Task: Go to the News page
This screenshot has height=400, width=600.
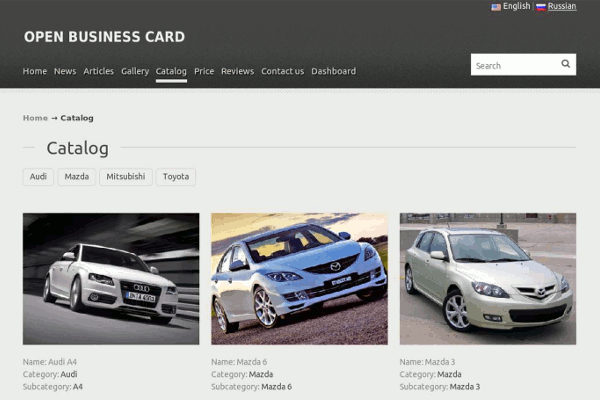Action: pyautogui.click(x=65, y=71)
